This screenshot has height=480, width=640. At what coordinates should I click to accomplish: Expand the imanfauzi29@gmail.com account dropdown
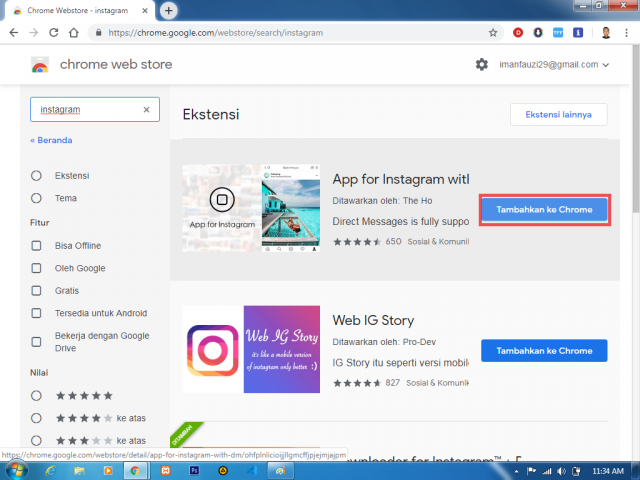pyautogui.click(x=554, y=64)
